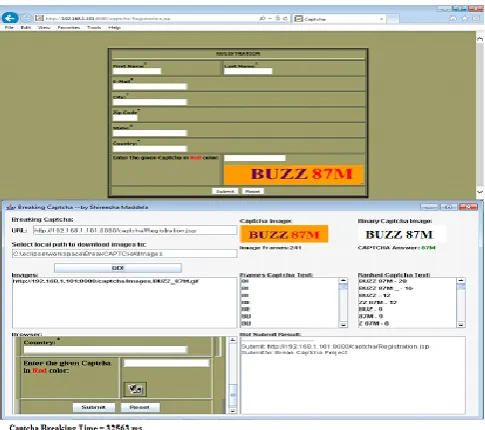This screenshot has height=430, width=485.
Task: Click scroll-up arrow of Ranked Captcha Text list
Action: point(461,281)
